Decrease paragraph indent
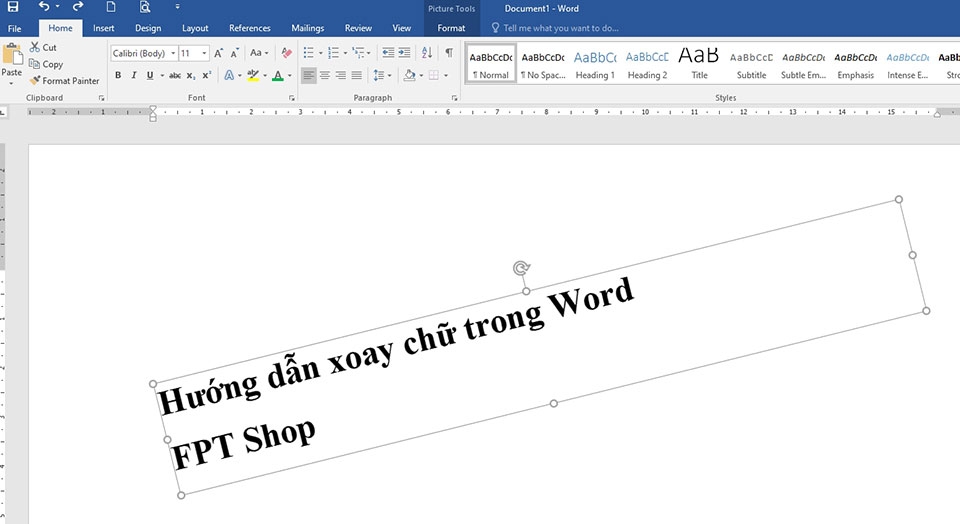Viewport: 960px width, 524px height. tap(388, 53)
